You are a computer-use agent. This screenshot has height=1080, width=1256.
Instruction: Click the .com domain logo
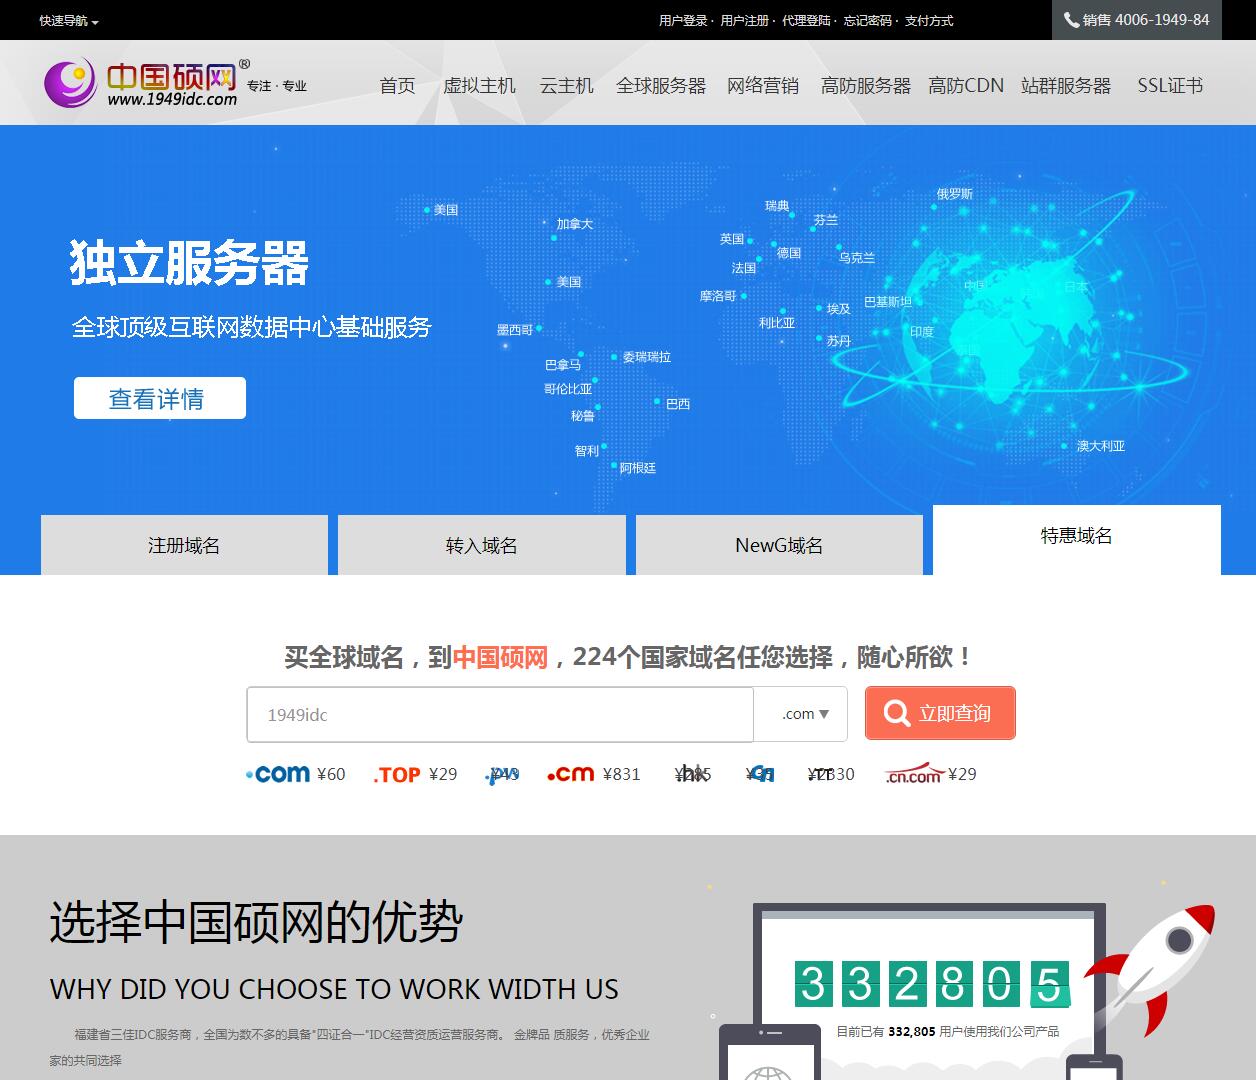[278, 774]
